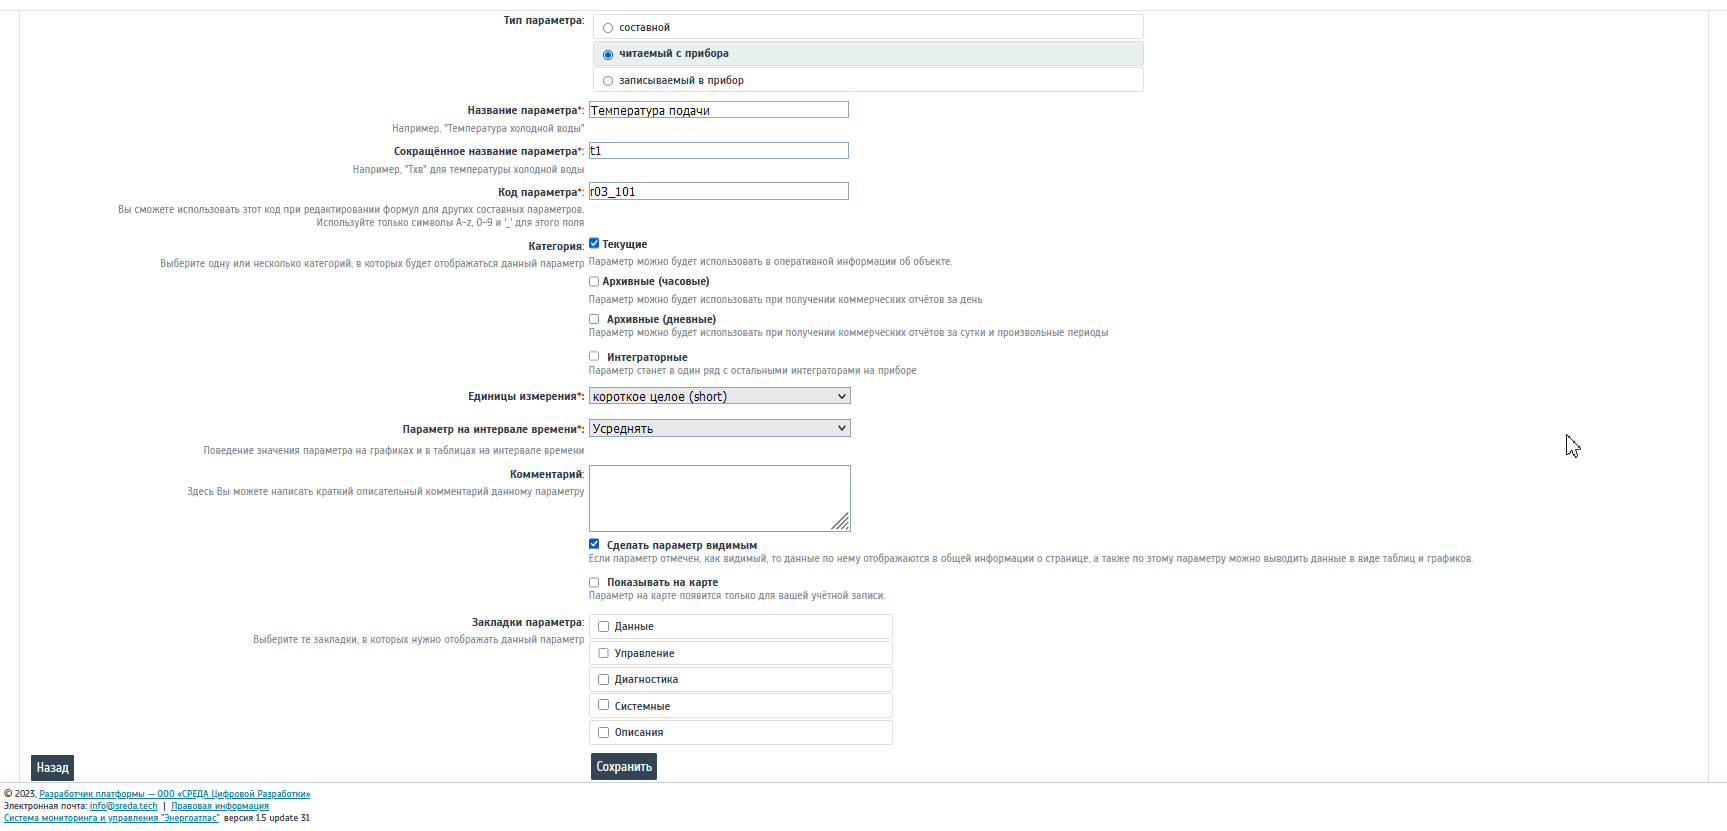Click the 'Код параметра' input field
Image resolution: width=1727 pixels, height=831 pixels.
click(x=718, y=192)
